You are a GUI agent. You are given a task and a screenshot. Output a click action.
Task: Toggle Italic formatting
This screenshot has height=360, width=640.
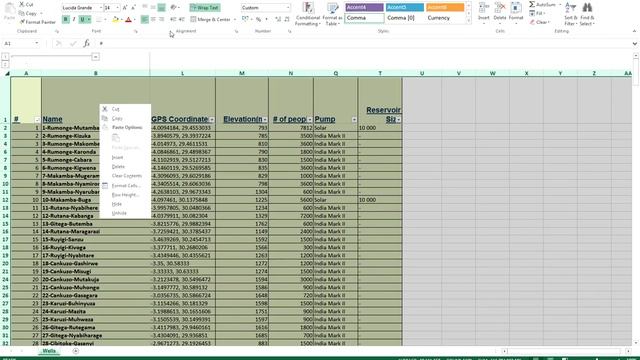[74, 19]
